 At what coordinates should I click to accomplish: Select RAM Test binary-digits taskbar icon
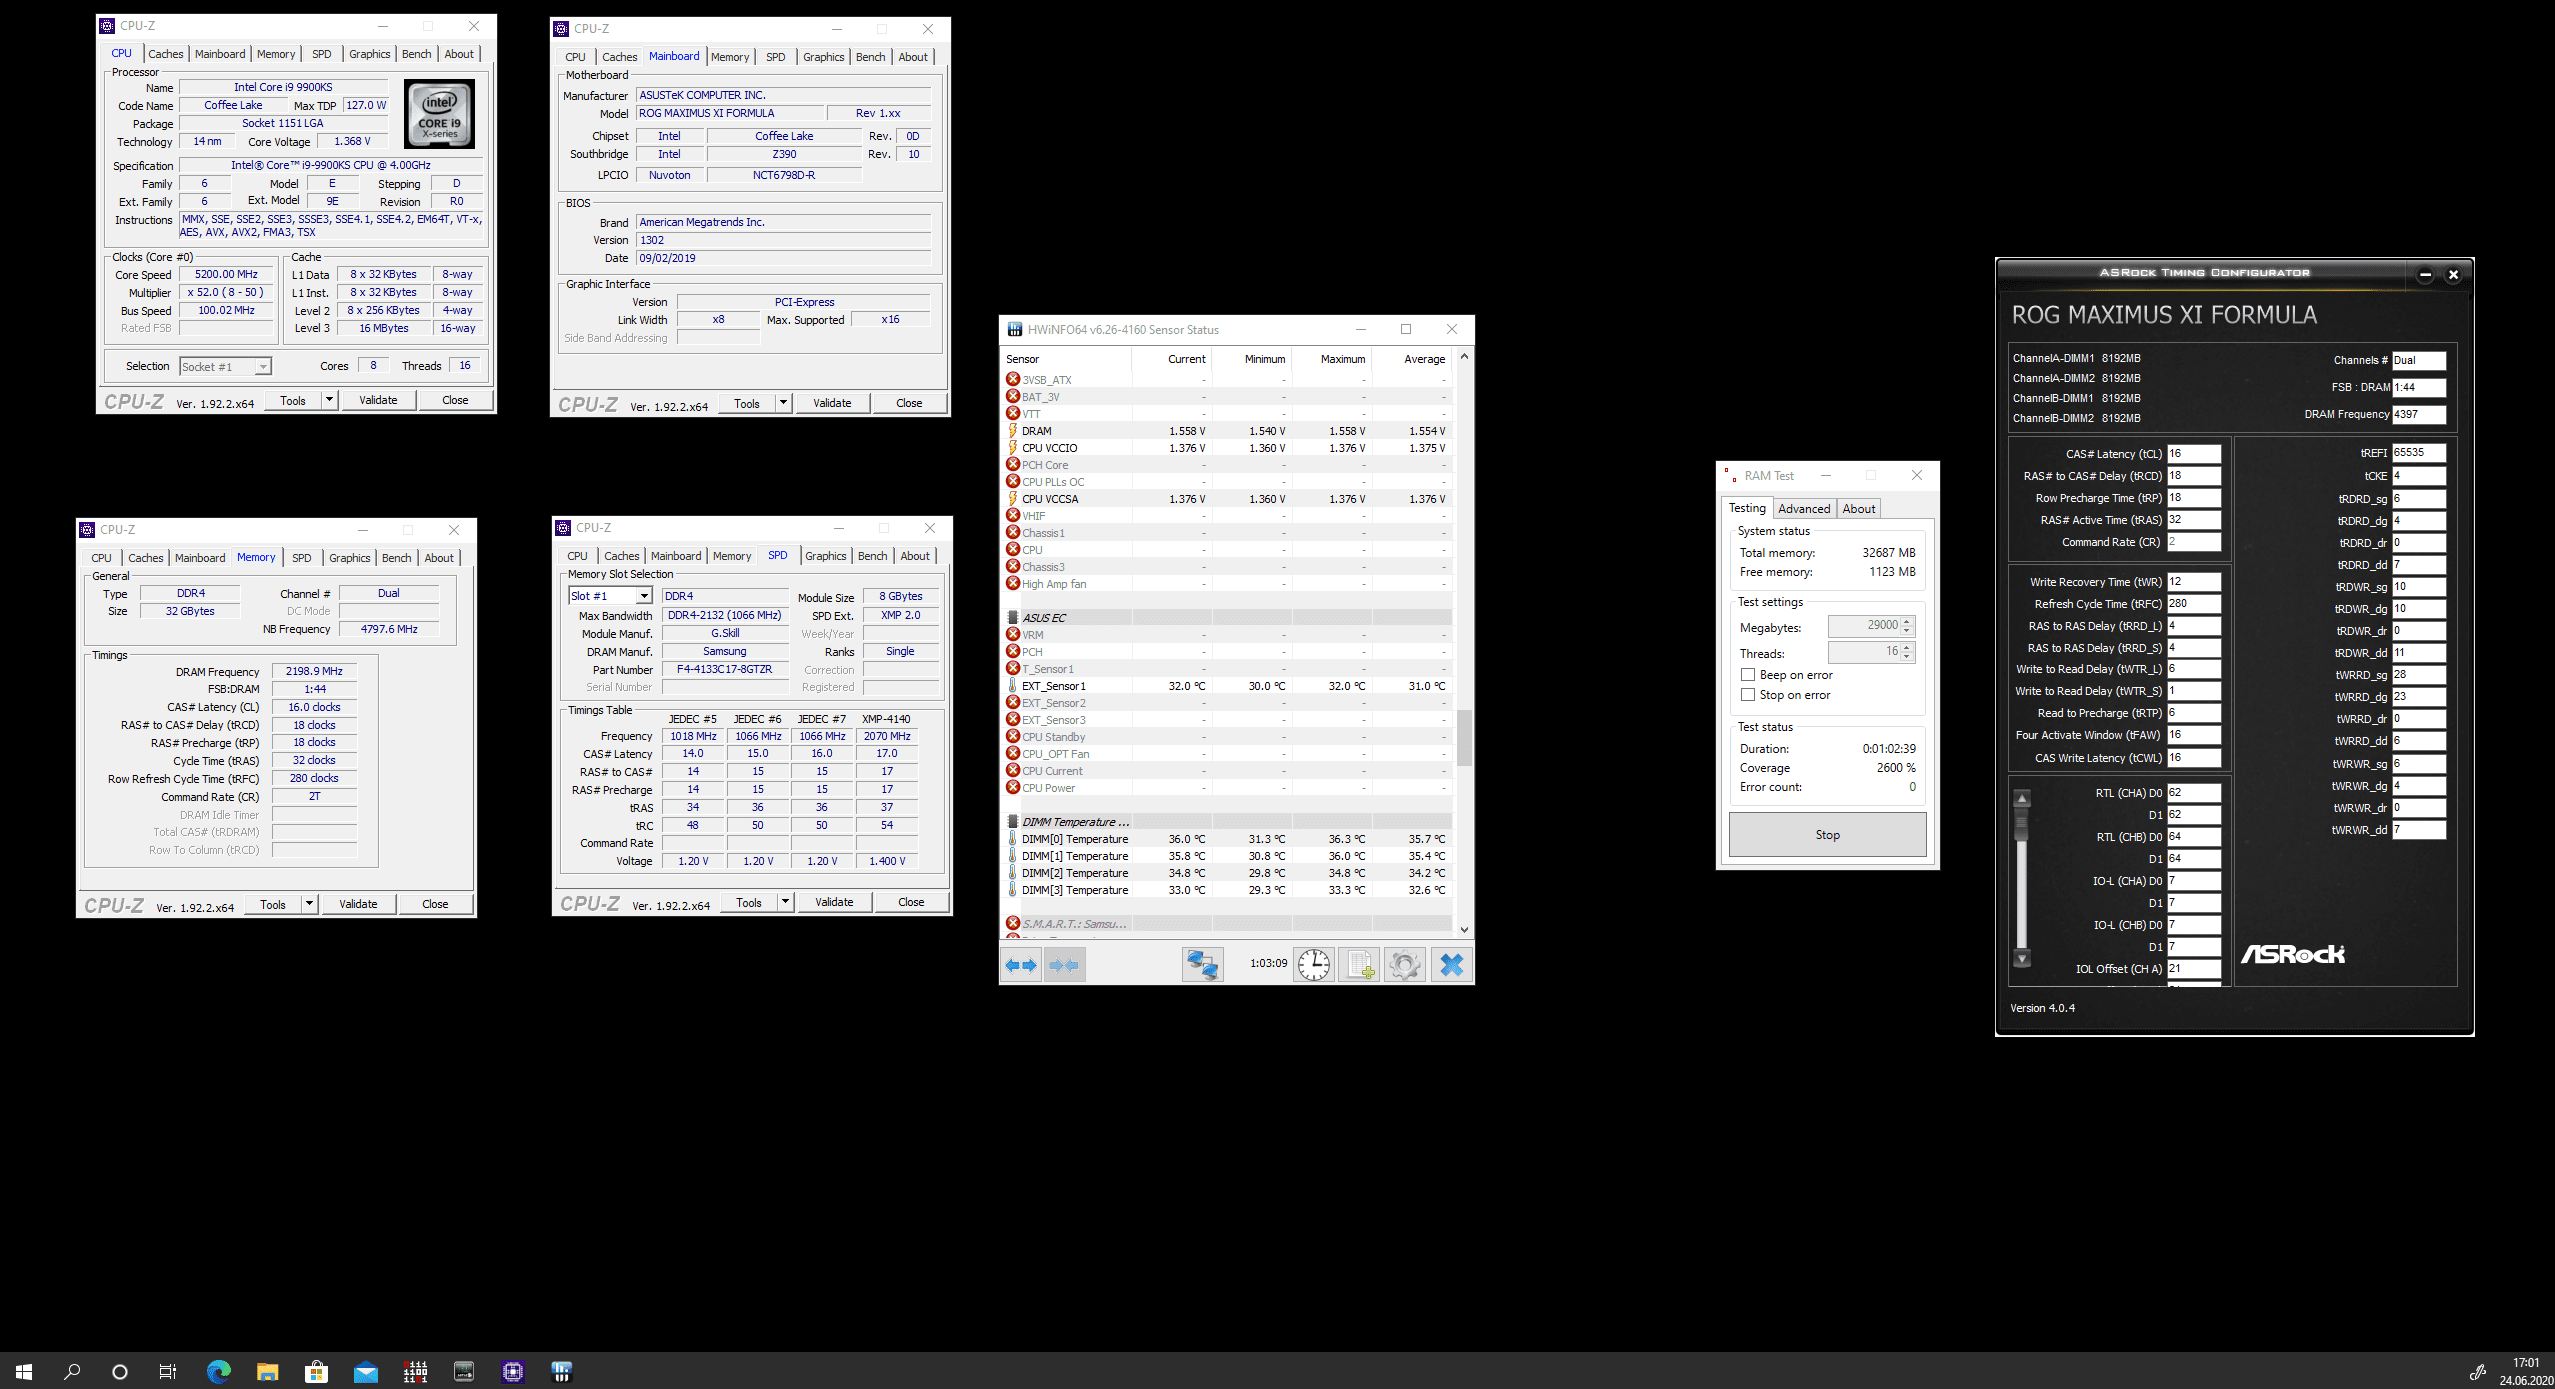(415, 1371)
